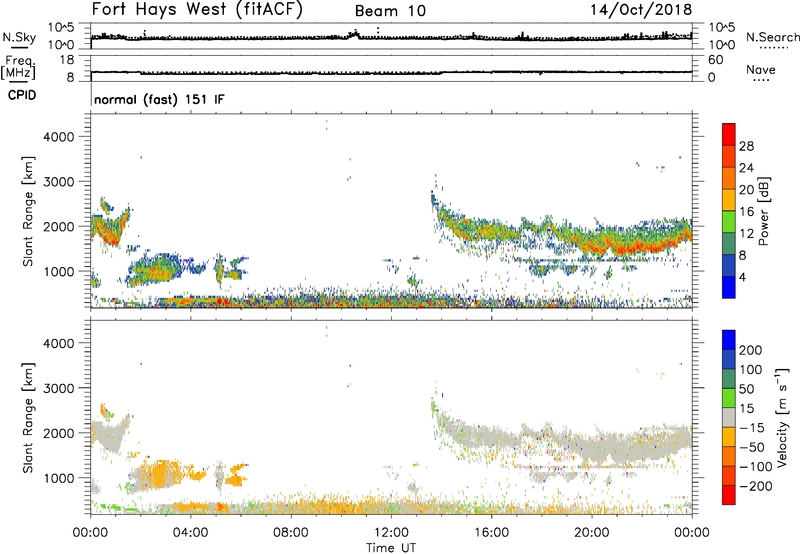Click the '20:00' time tick label

coord(591,533)
